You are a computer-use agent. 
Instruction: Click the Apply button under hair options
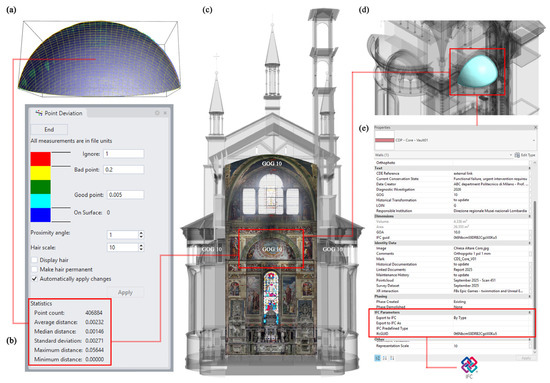(x=125, y=292)
